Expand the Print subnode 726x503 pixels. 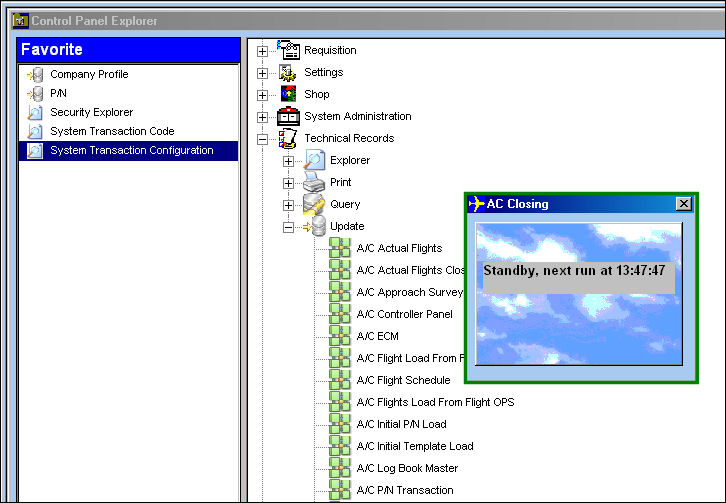click(x=288, y=183)
